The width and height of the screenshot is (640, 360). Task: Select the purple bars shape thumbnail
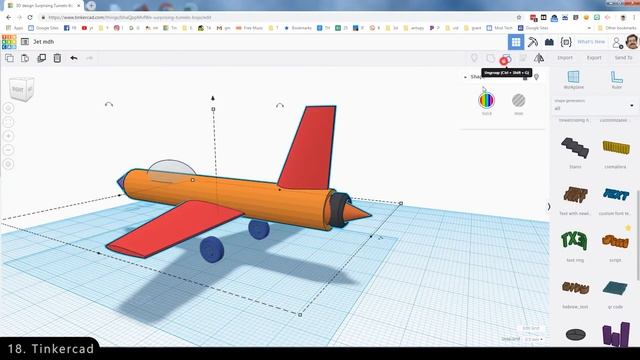[x=616, y=335]
